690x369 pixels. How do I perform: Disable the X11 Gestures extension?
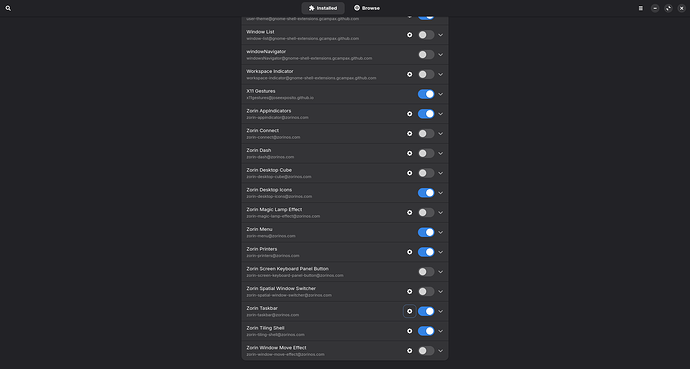(426, 94)
